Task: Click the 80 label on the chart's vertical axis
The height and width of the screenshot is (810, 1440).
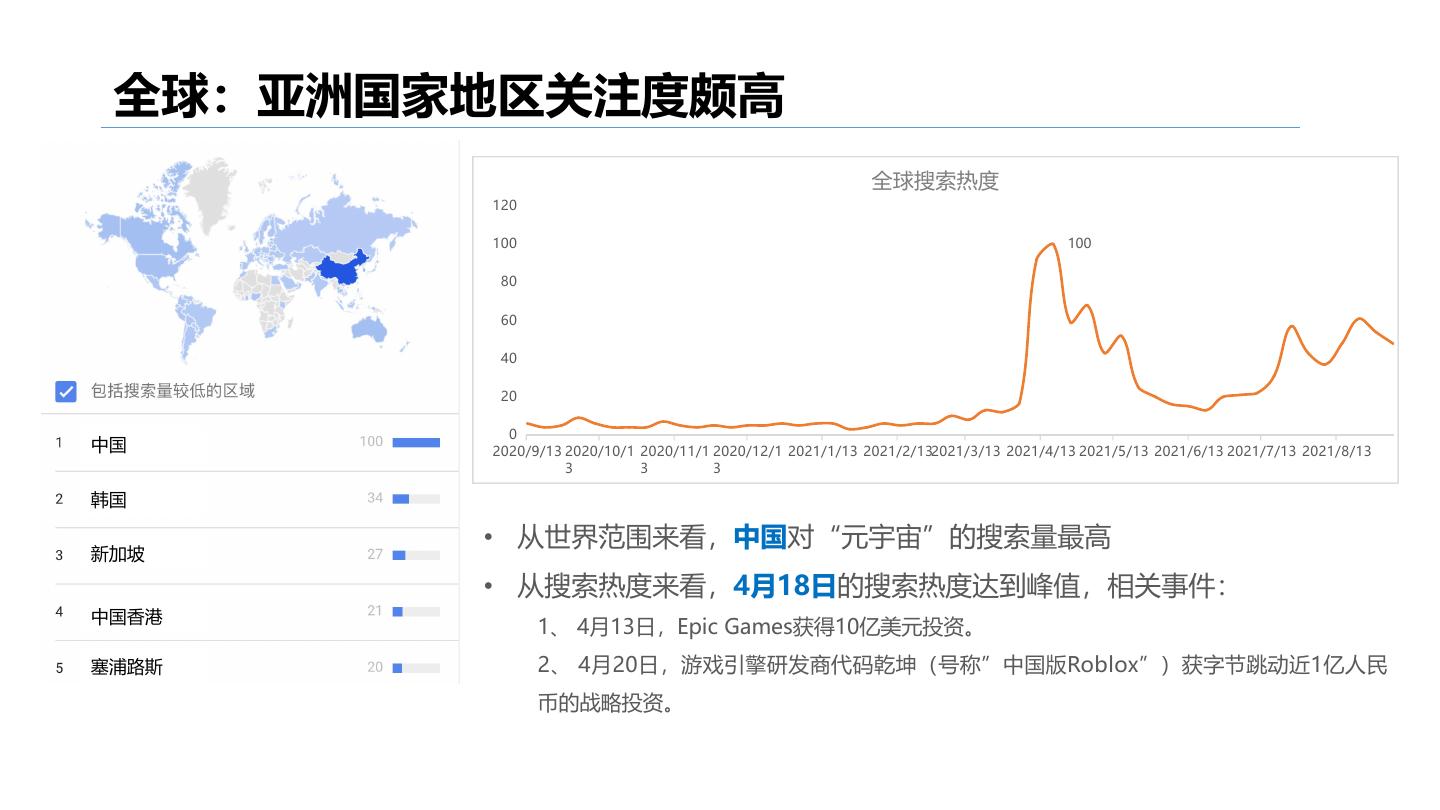Action: [509, 281]
